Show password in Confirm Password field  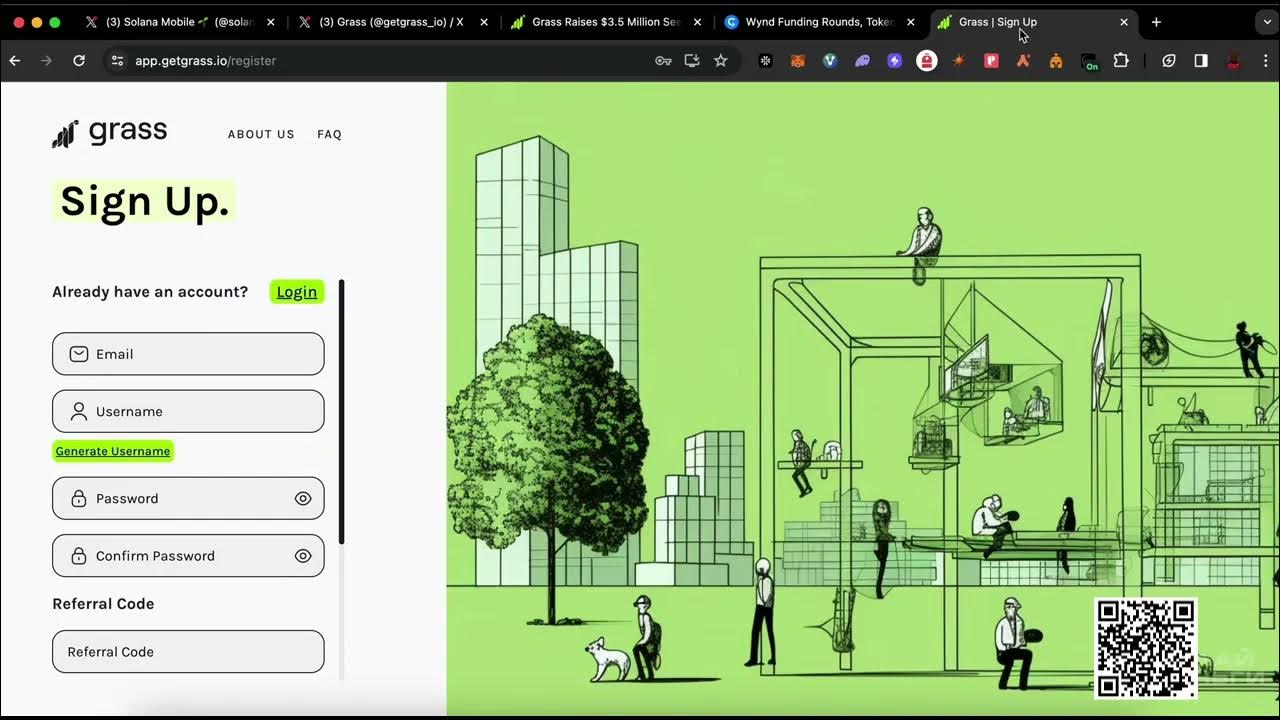pyautogui.click(x=303, y=556)
